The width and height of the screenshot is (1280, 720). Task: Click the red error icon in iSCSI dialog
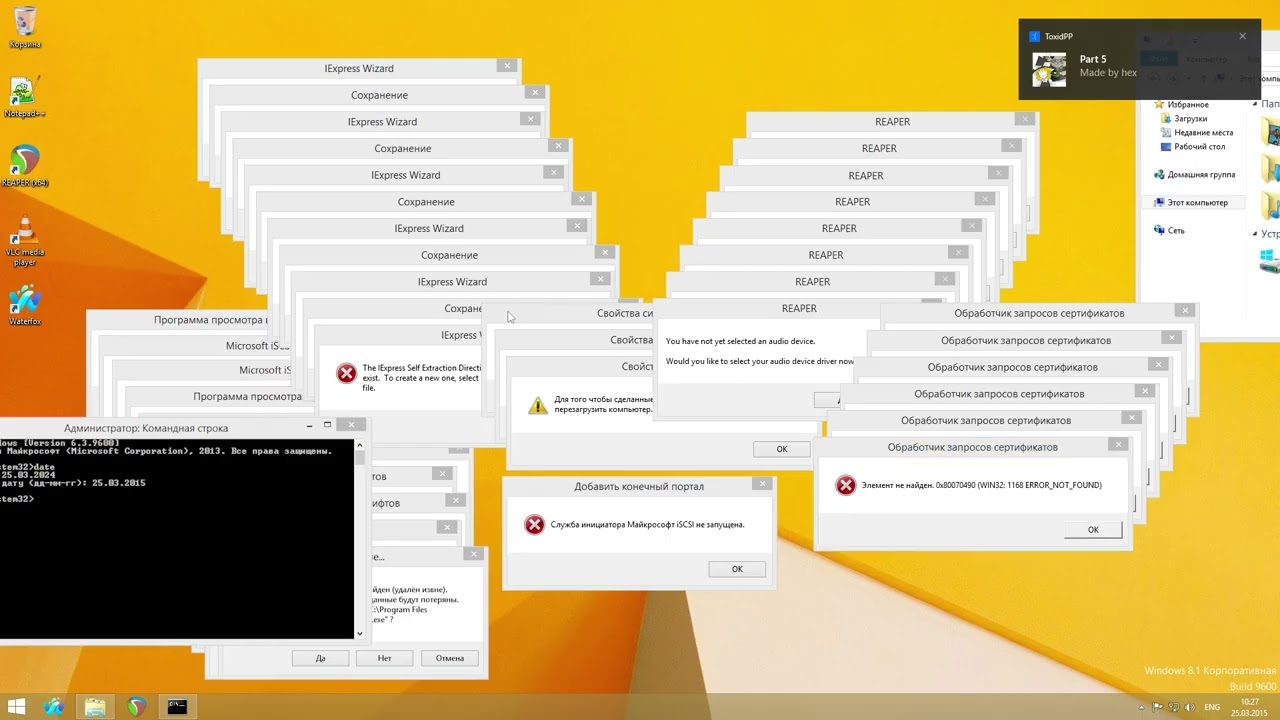(535, 525)
